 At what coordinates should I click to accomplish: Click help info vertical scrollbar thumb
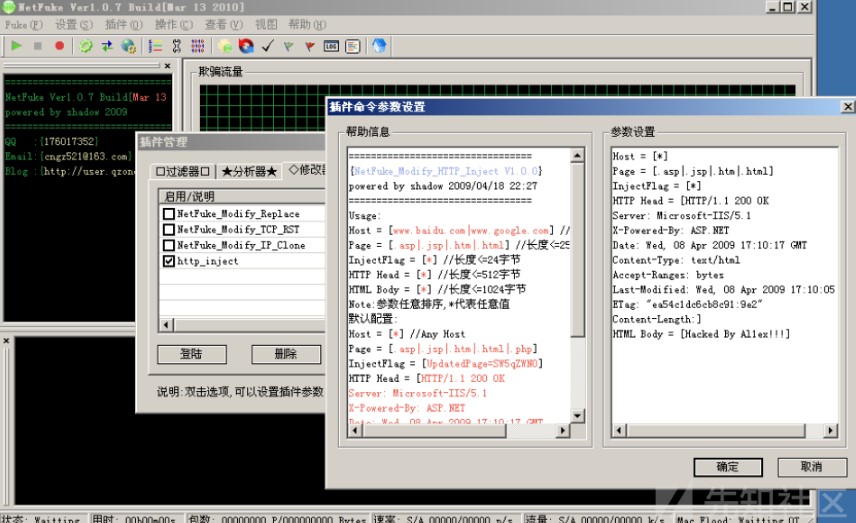578,249
